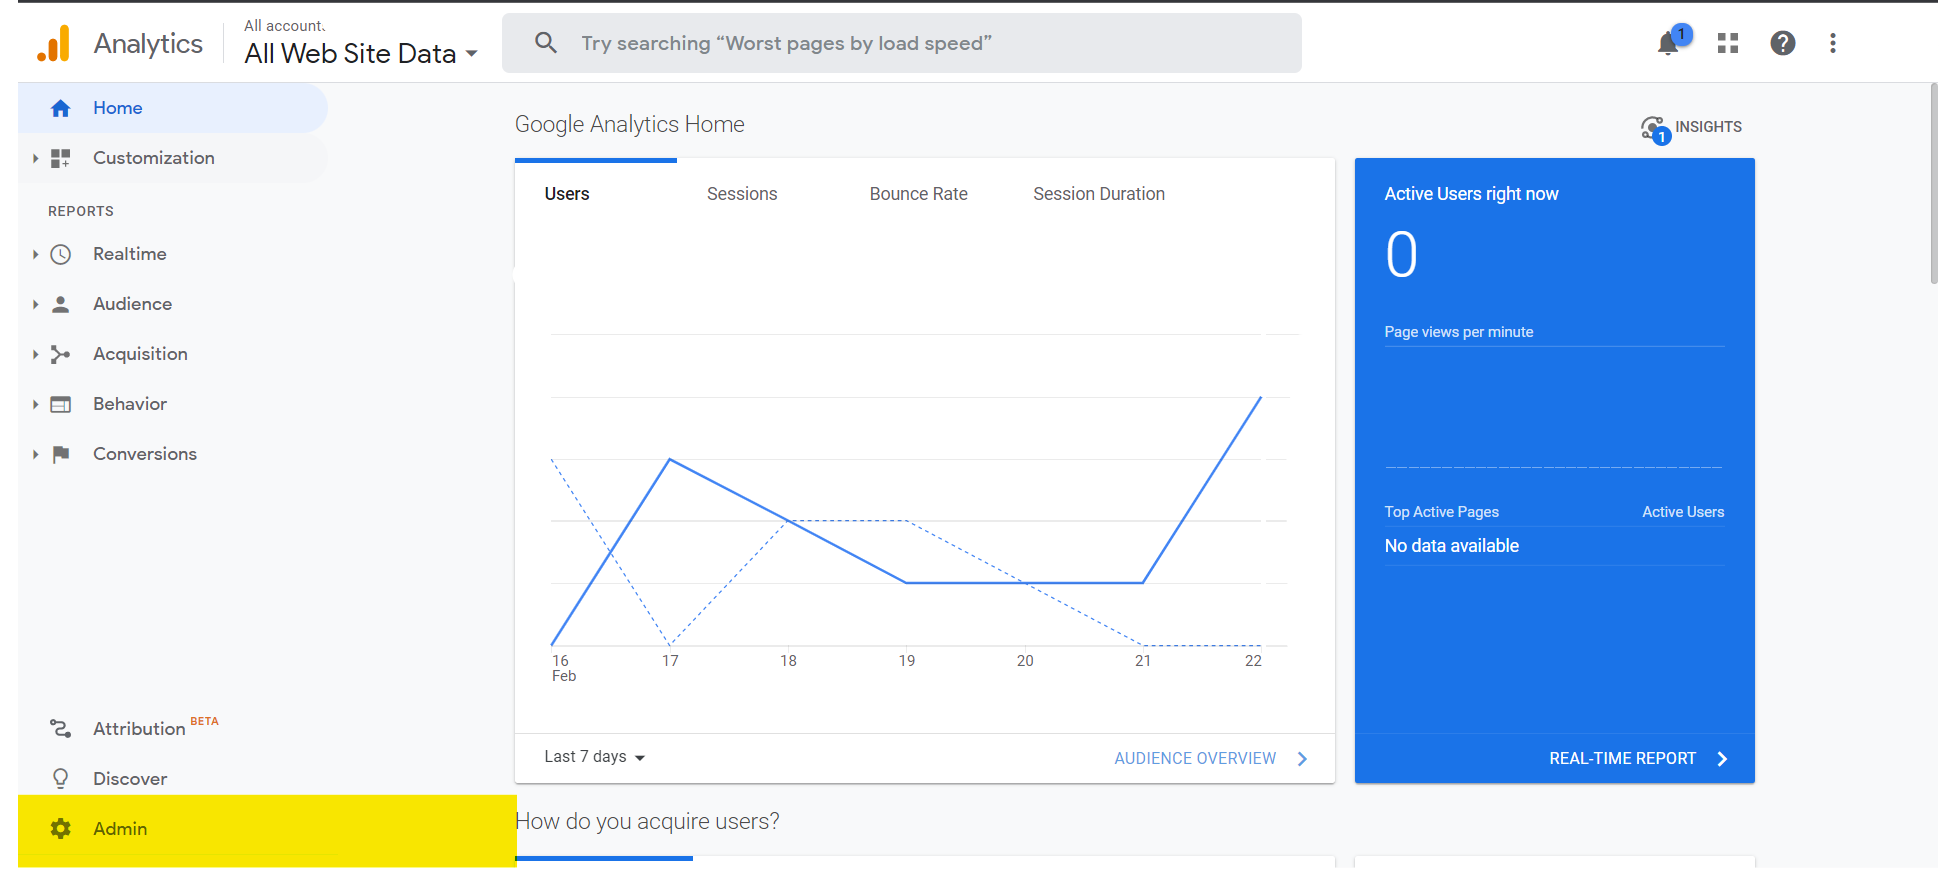1939x875 pixels.
Task: Click the No data available text
Action: (x=1451, y=546)
